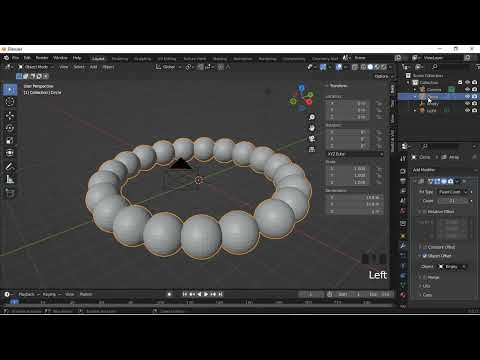
Task: Open the Object Data properties tab icon
Action: point(403,286)
